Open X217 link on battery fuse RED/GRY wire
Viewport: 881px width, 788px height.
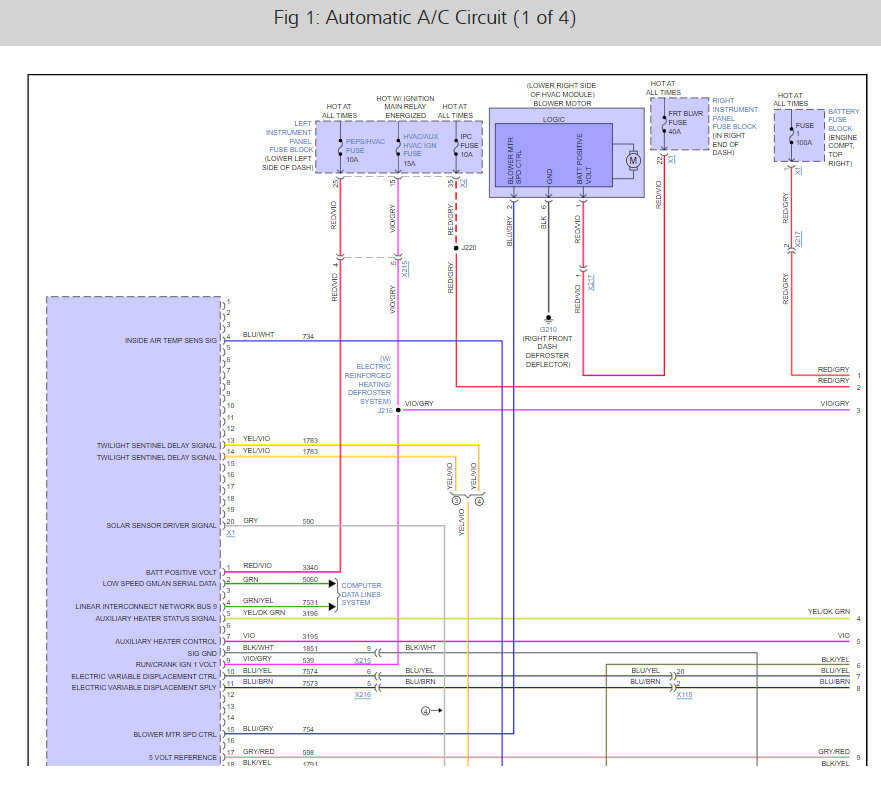click(x=799, y=239)
